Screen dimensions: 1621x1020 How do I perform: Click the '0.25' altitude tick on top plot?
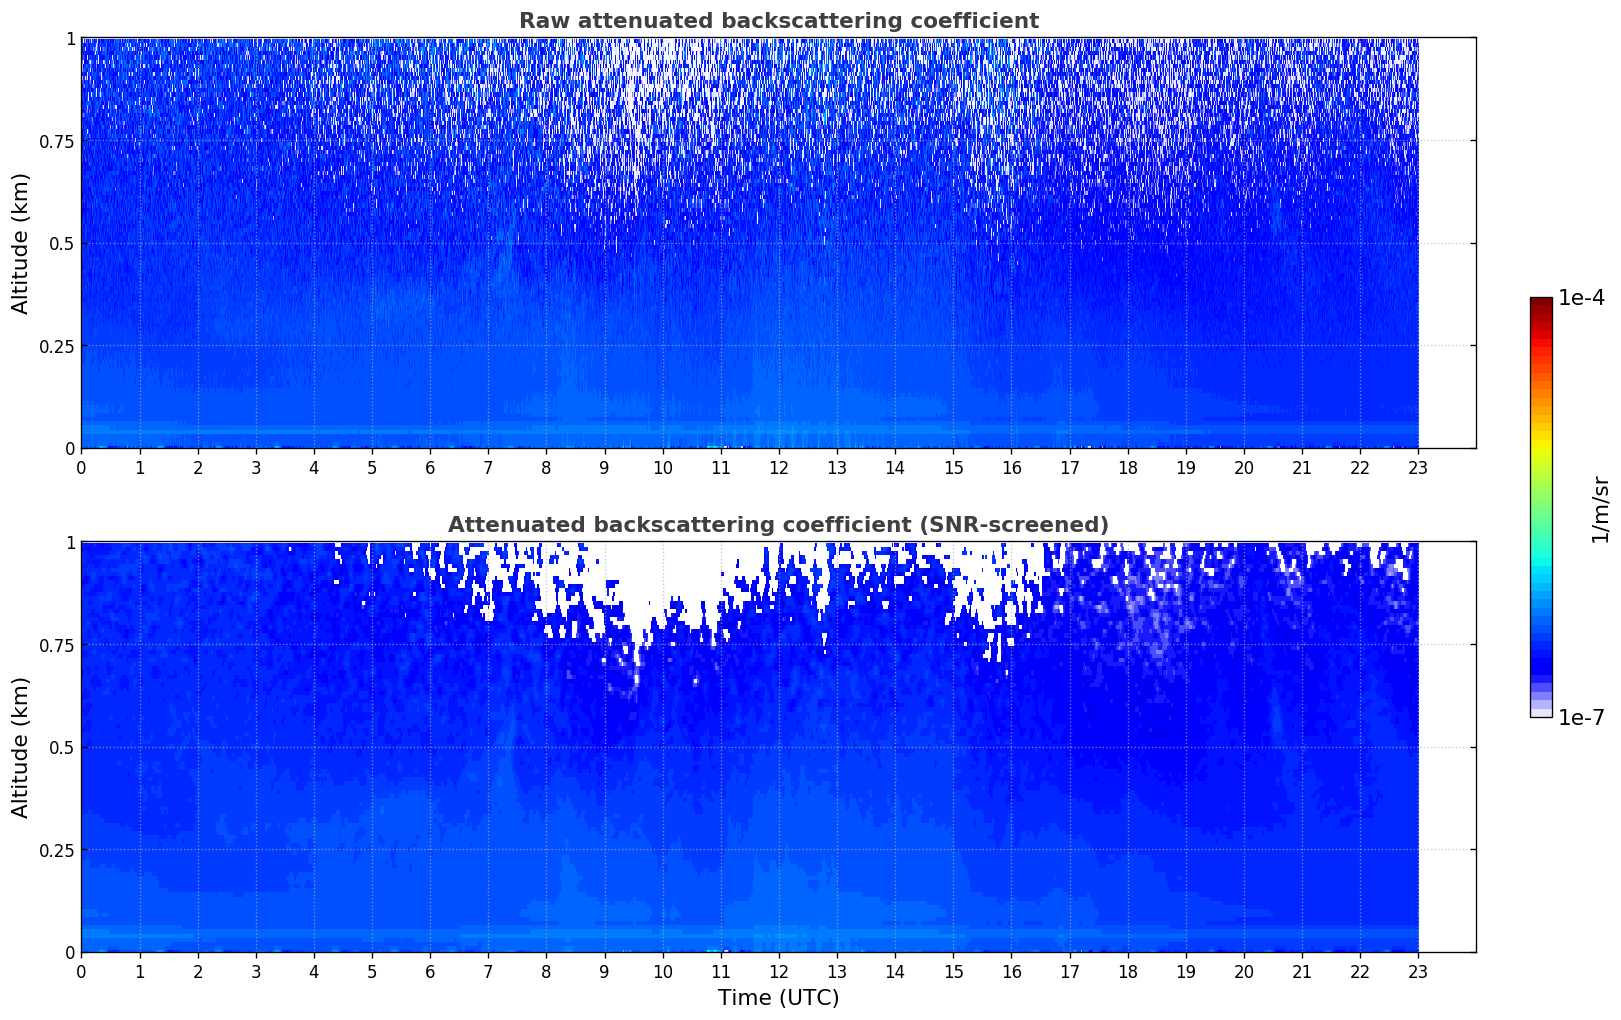click(x=56, y=346)
